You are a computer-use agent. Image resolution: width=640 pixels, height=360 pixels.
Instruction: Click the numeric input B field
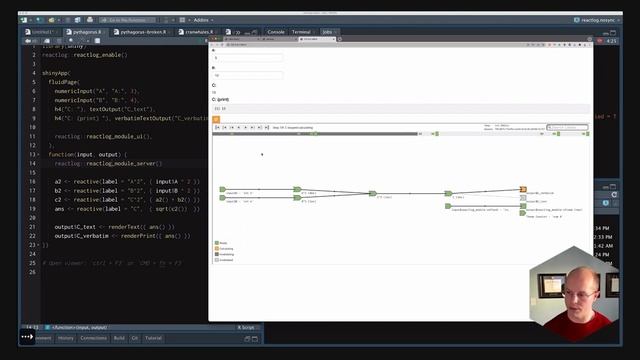(x=248, y=75)
